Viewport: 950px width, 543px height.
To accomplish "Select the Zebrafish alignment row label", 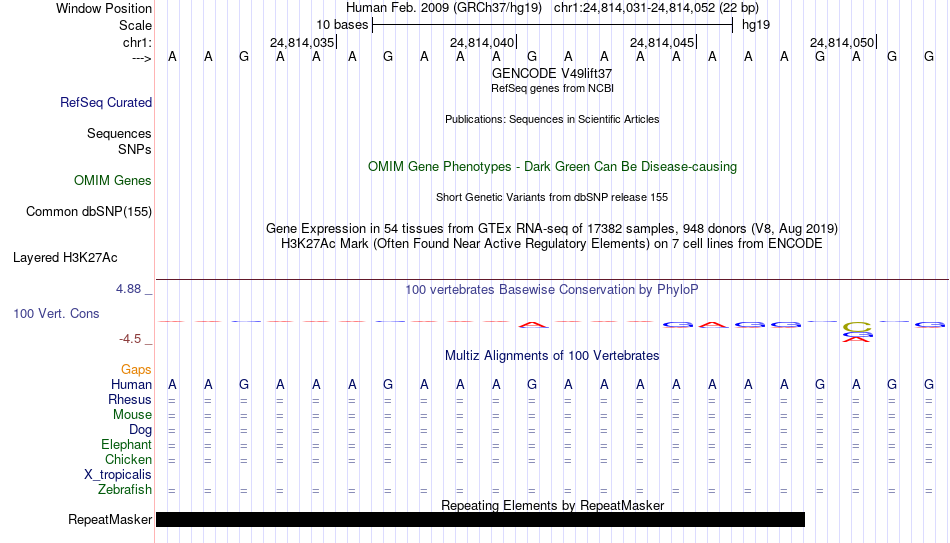I will 125,489.
